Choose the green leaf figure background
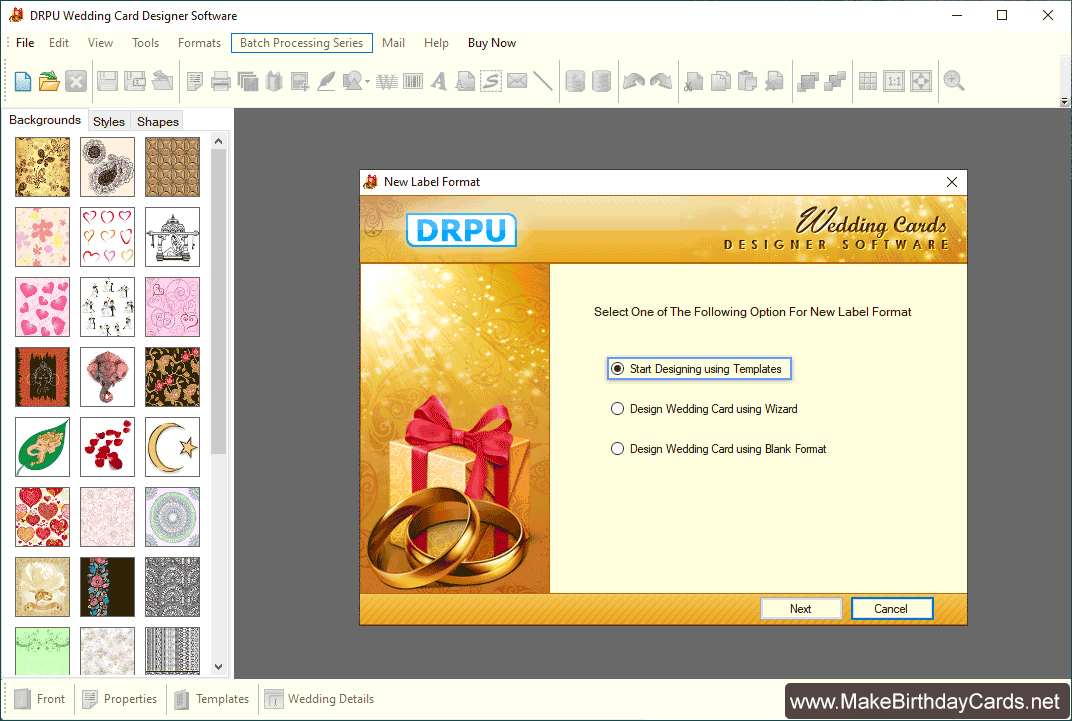 coord(42,447)
